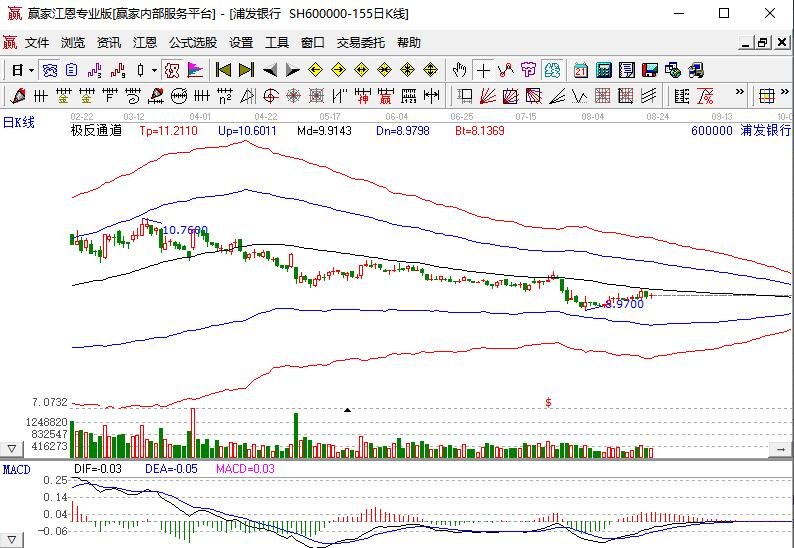Click the 日K线 label
794x548 pixels.
pos(19,123)
